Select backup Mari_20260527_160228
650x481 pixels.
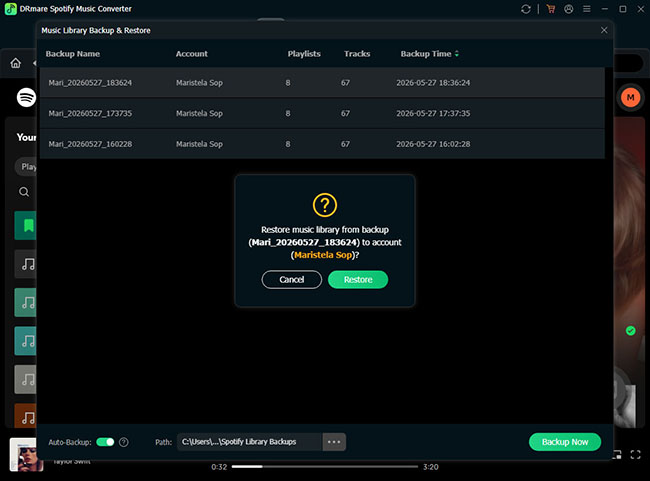tap(322, 144)
